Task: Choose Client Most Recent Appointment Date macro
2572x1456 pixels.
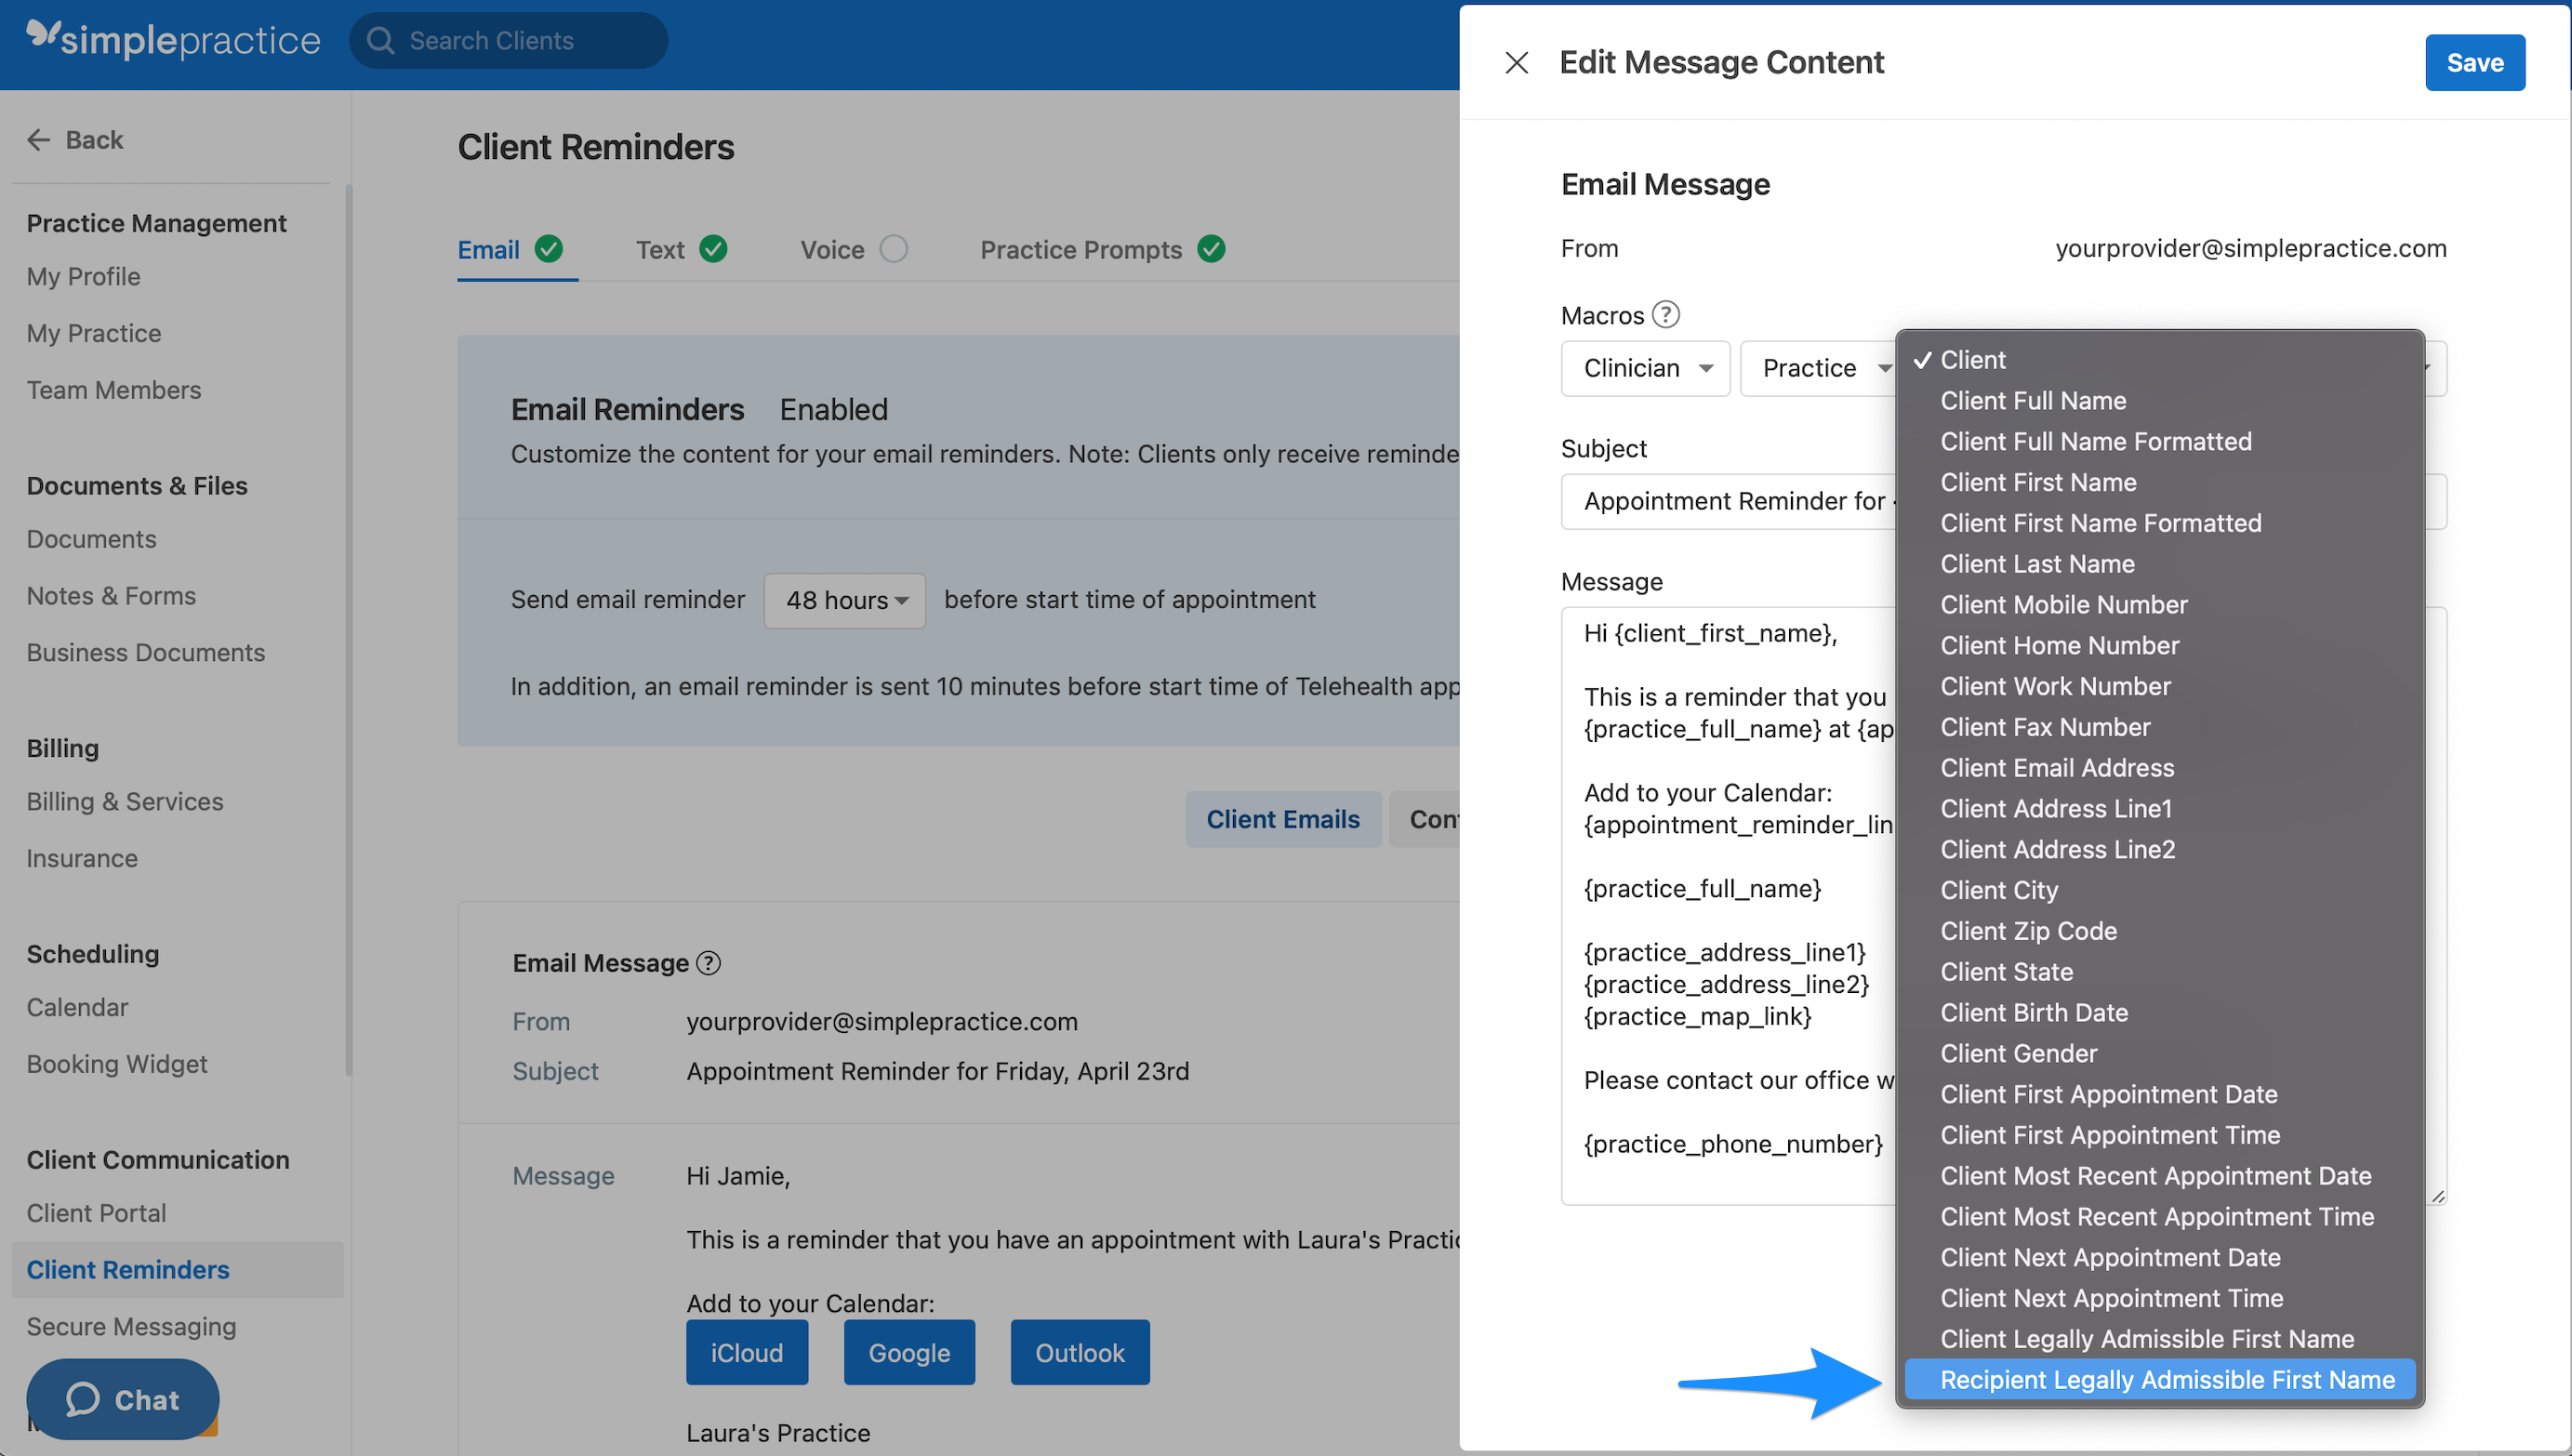Action: click(x=2160, y=1176)
